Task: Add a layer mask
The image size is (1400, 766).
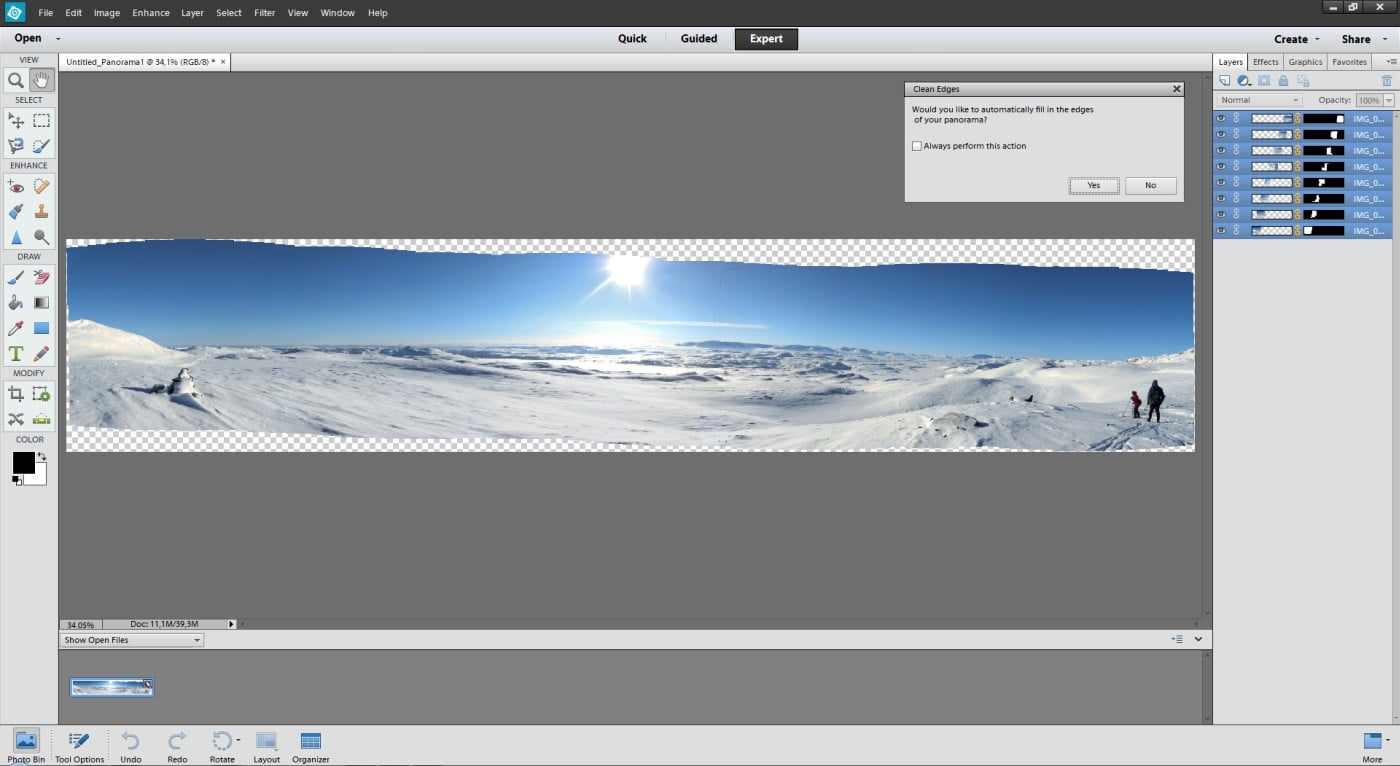Action: click(x=1264, y=81)
